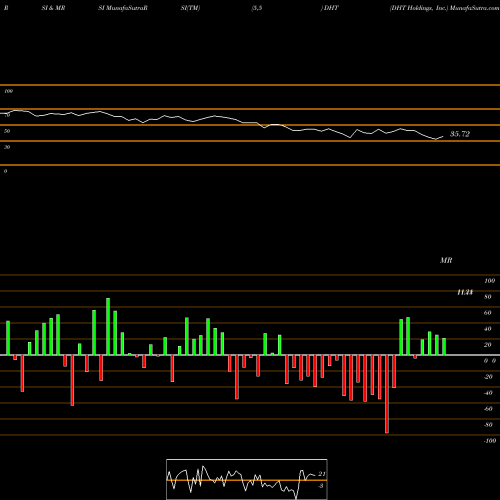Click the "40" label on the MR axis

coord(488,329)
